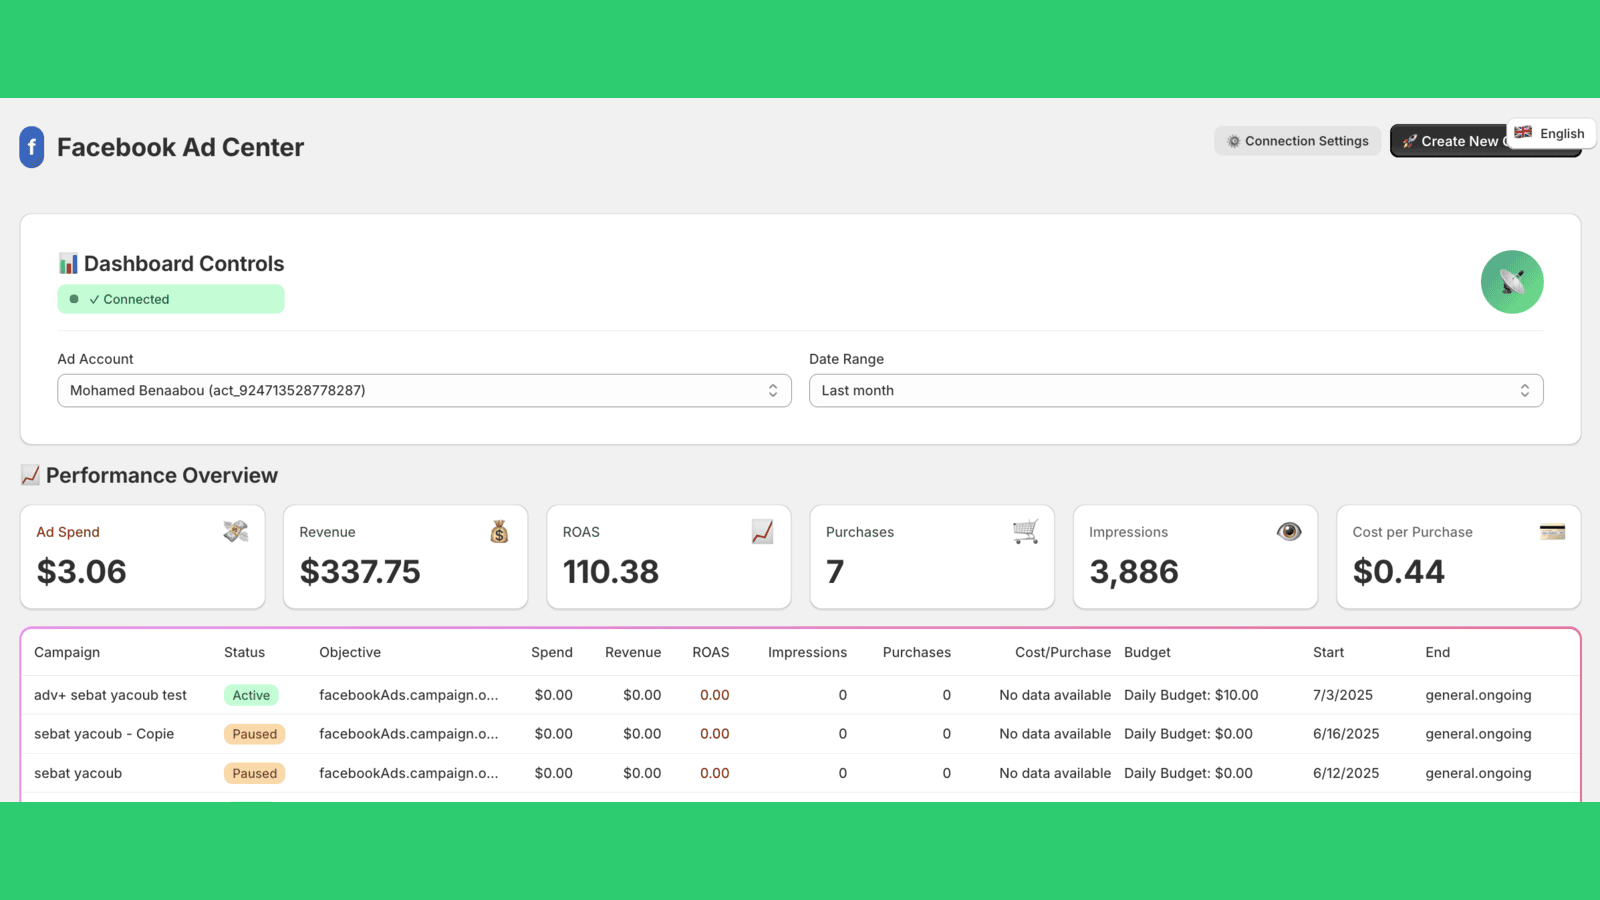Click the Spend column header
The image size is (1600, 900).
pyautogui.click(x=552, y=652)
